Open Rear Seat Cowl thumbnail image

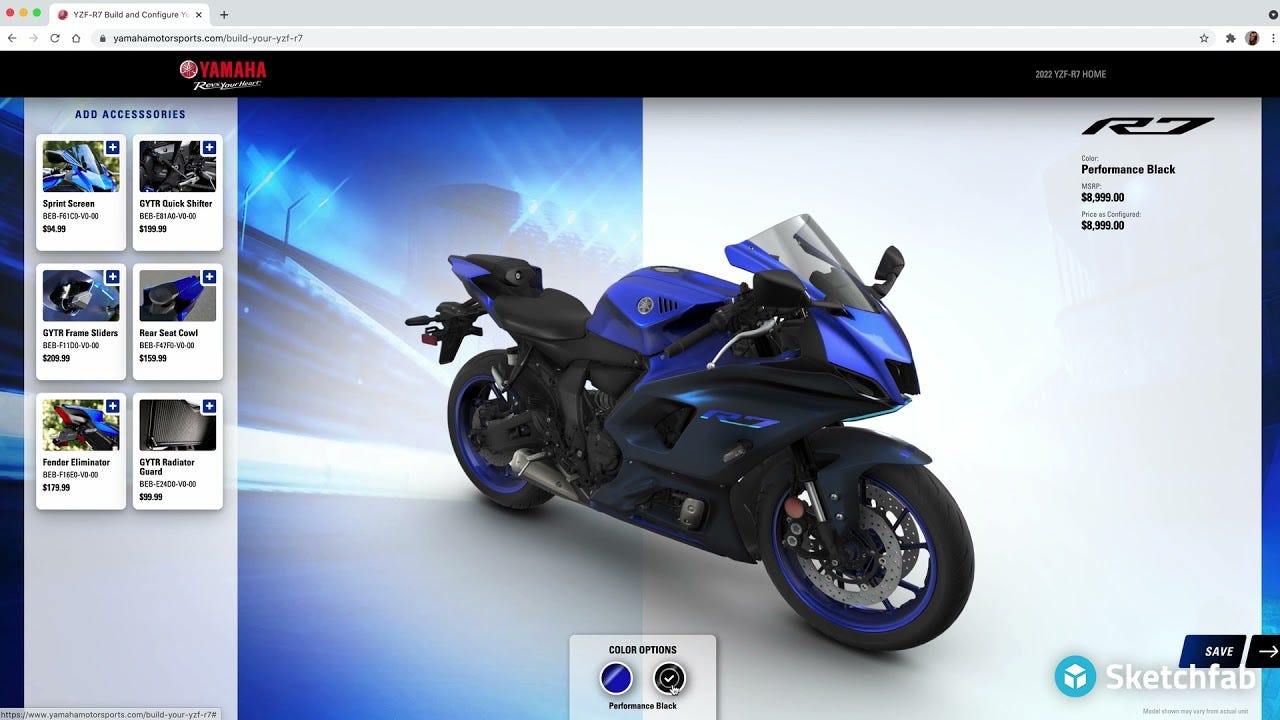177,296
